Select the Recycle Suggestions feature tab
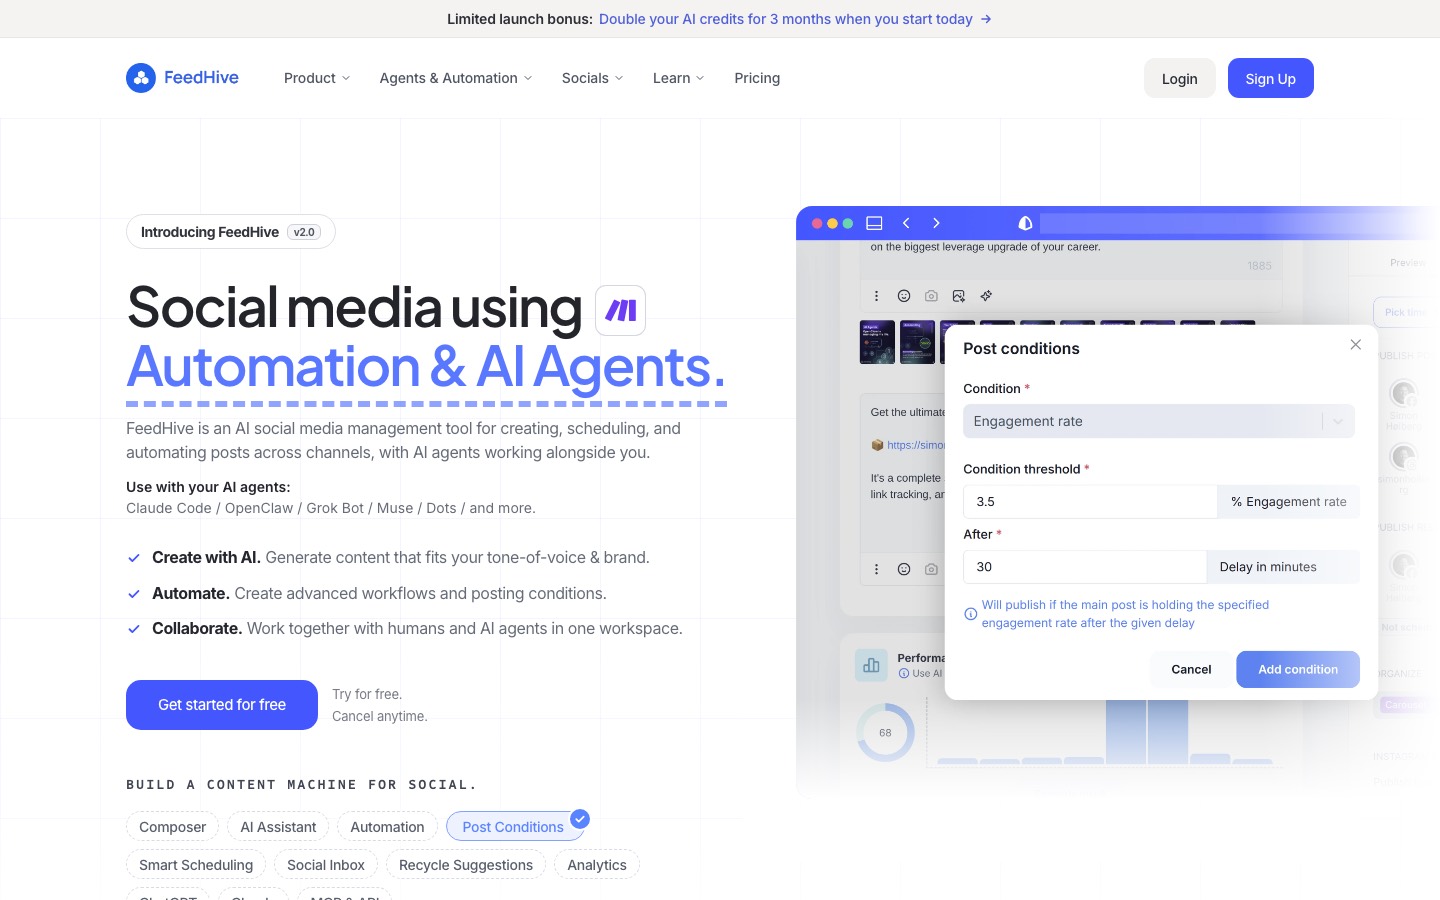The height and width of the screenshot is (900, 1440). (x=466, y=865)
